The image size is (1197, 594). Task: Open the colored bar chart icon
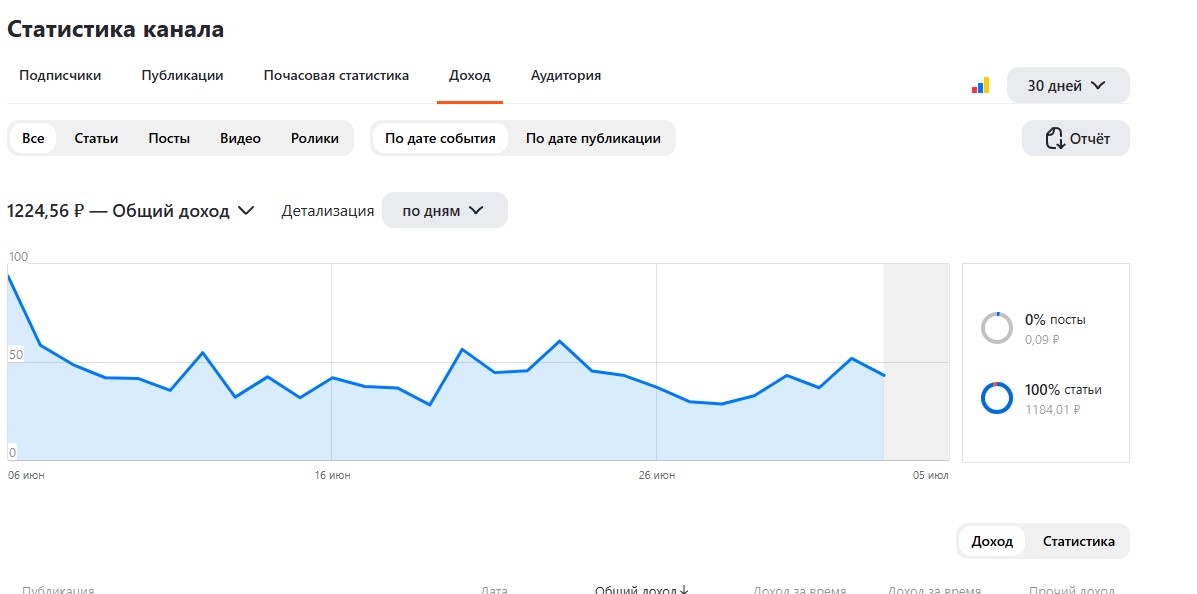tap(980, 86)
